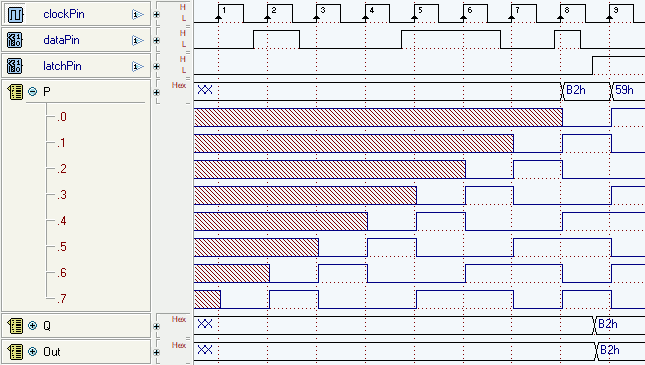Click the Q bus group icon
The image size is (645, 365).
point(15,326)
